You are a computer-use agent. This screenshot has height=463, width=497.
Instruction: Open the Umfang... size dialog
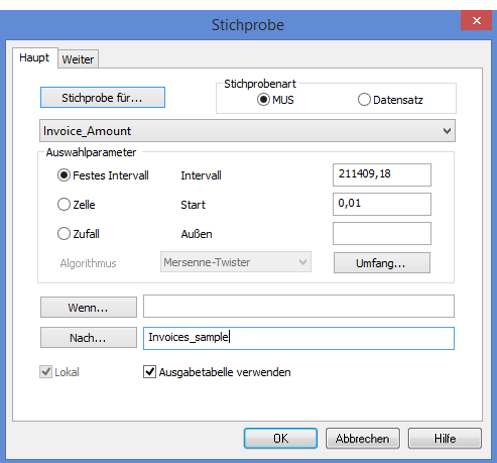point(382,263)
